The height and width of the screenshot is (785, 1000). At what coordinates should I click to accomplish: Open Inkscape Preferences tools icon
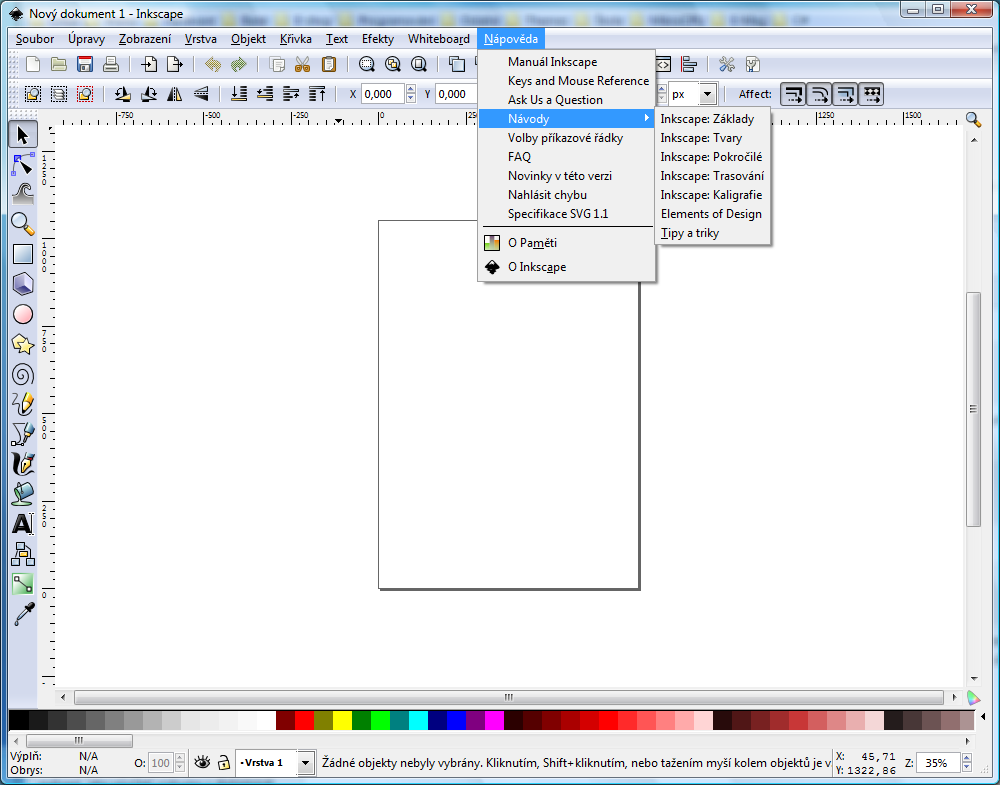tap(726, 64)
